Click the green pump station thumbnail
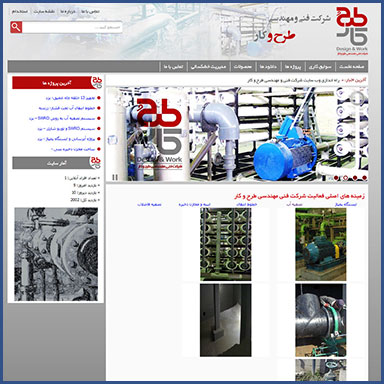Viewport: 384px width, 384px height. [x=321, y=244]
